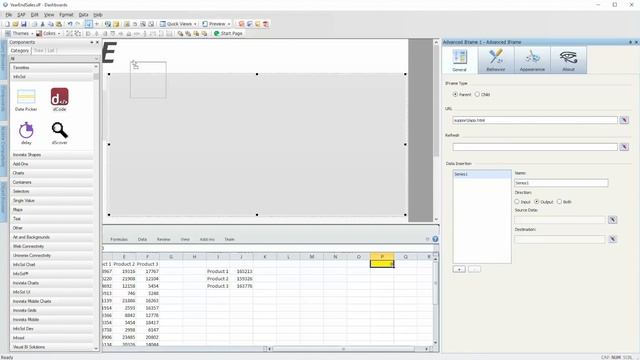The image size is (640, 360).
Task: Select Series1 in the data insertion list
Action: 482,174
